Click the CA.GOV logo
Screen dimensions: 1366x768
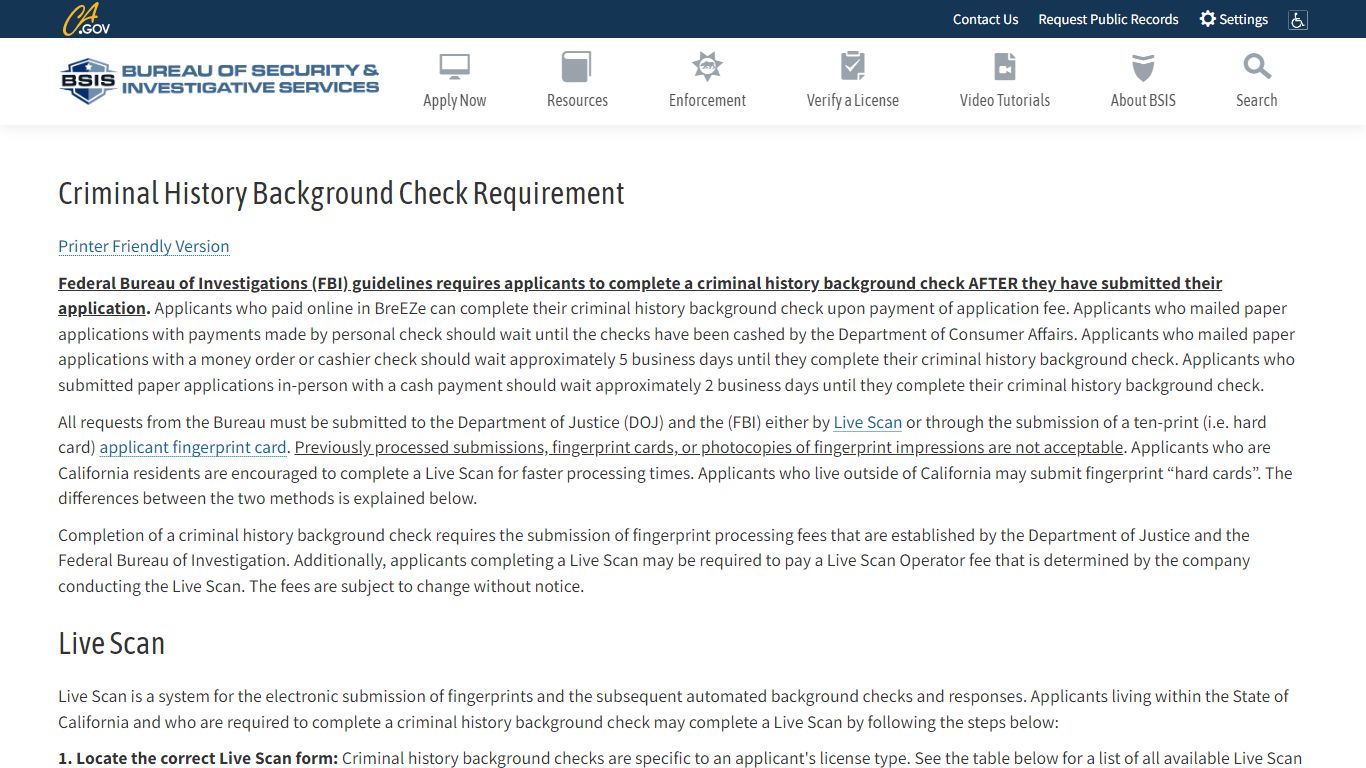coord(86,19)
